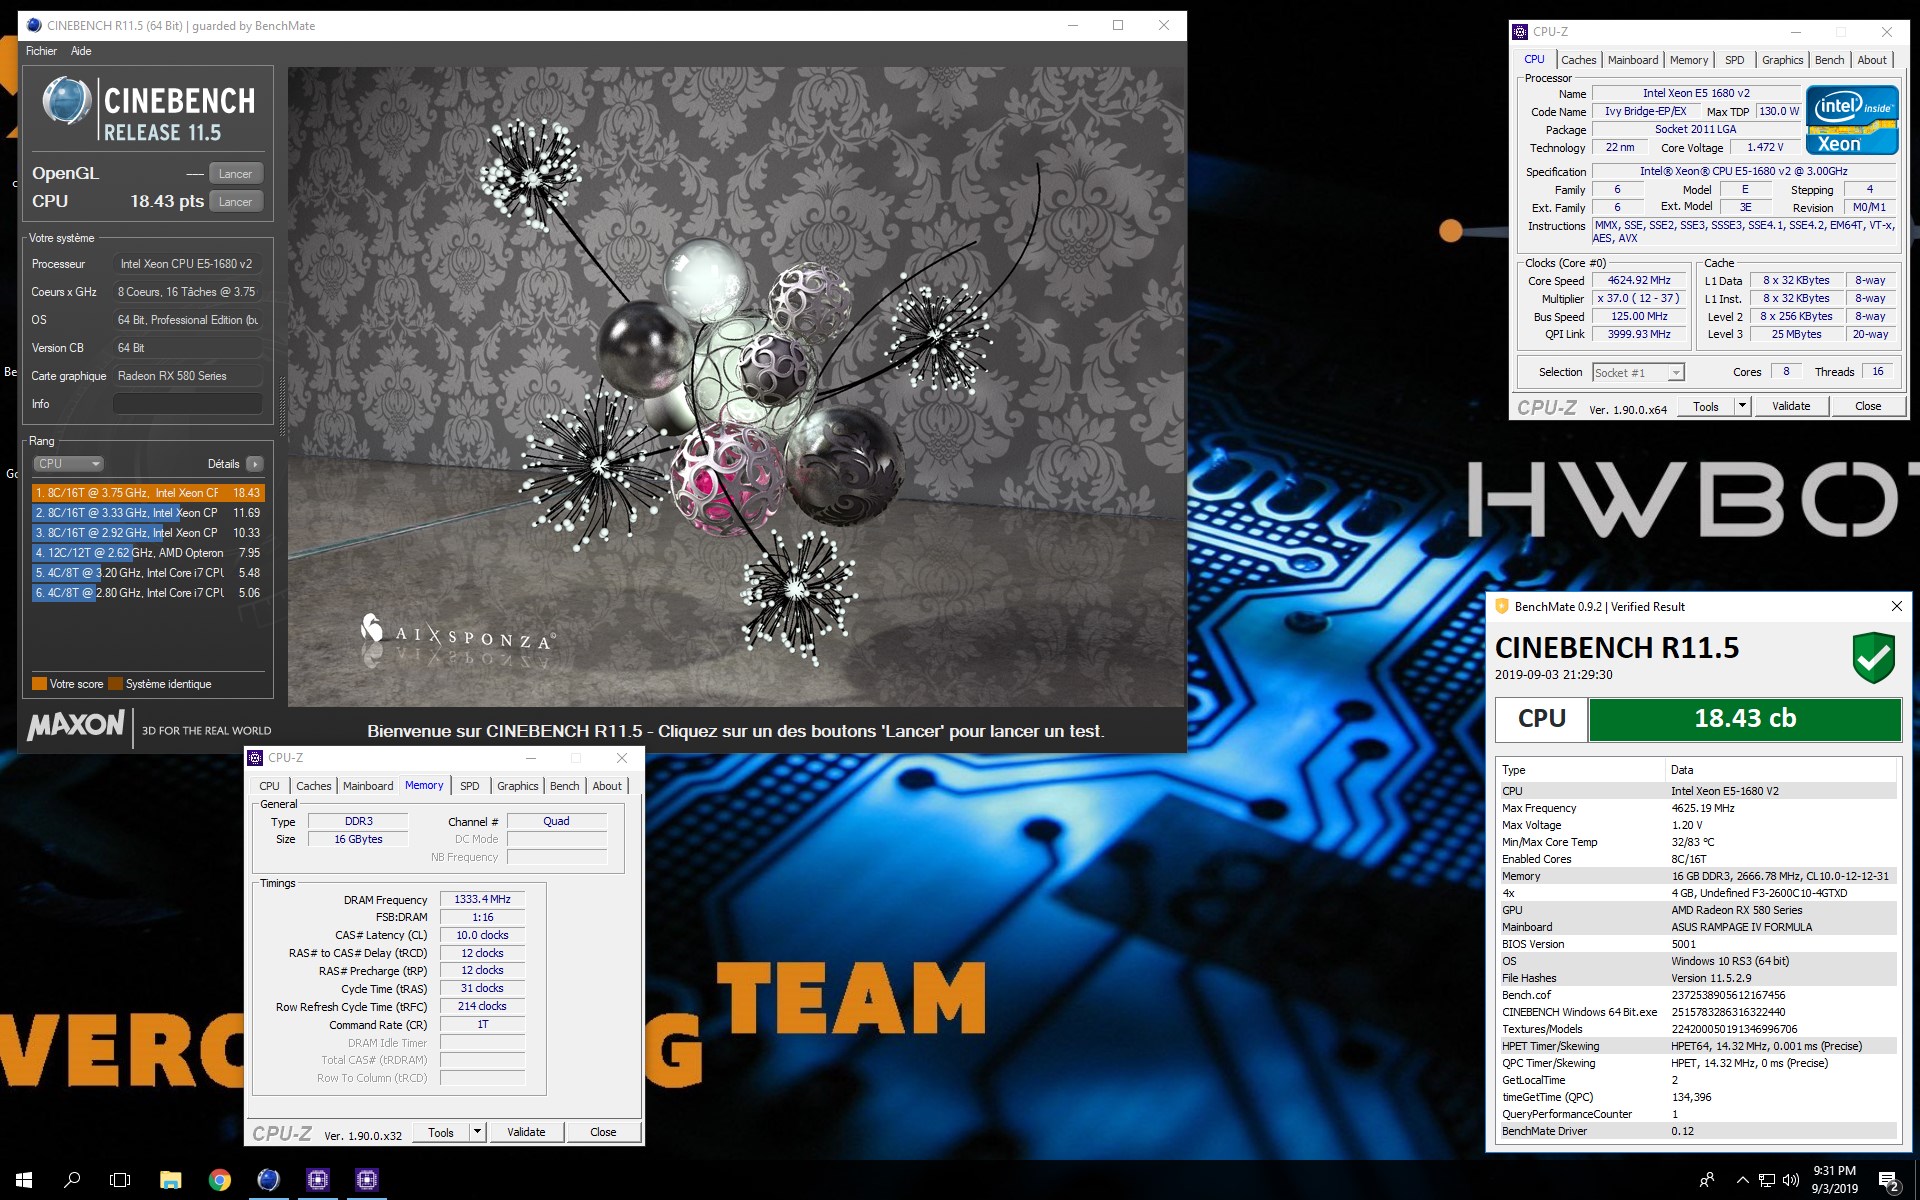1920x1200 pixels.
Task: Open taskbar Search
Action: tap(72, 1180)
